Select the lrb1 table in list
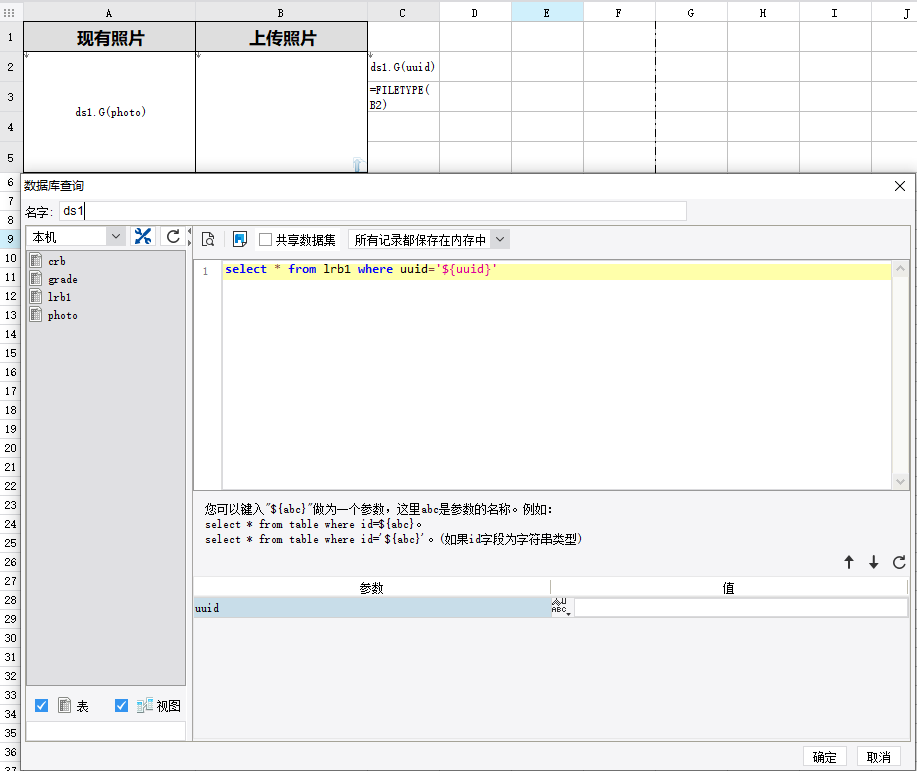 click(59, 297)
